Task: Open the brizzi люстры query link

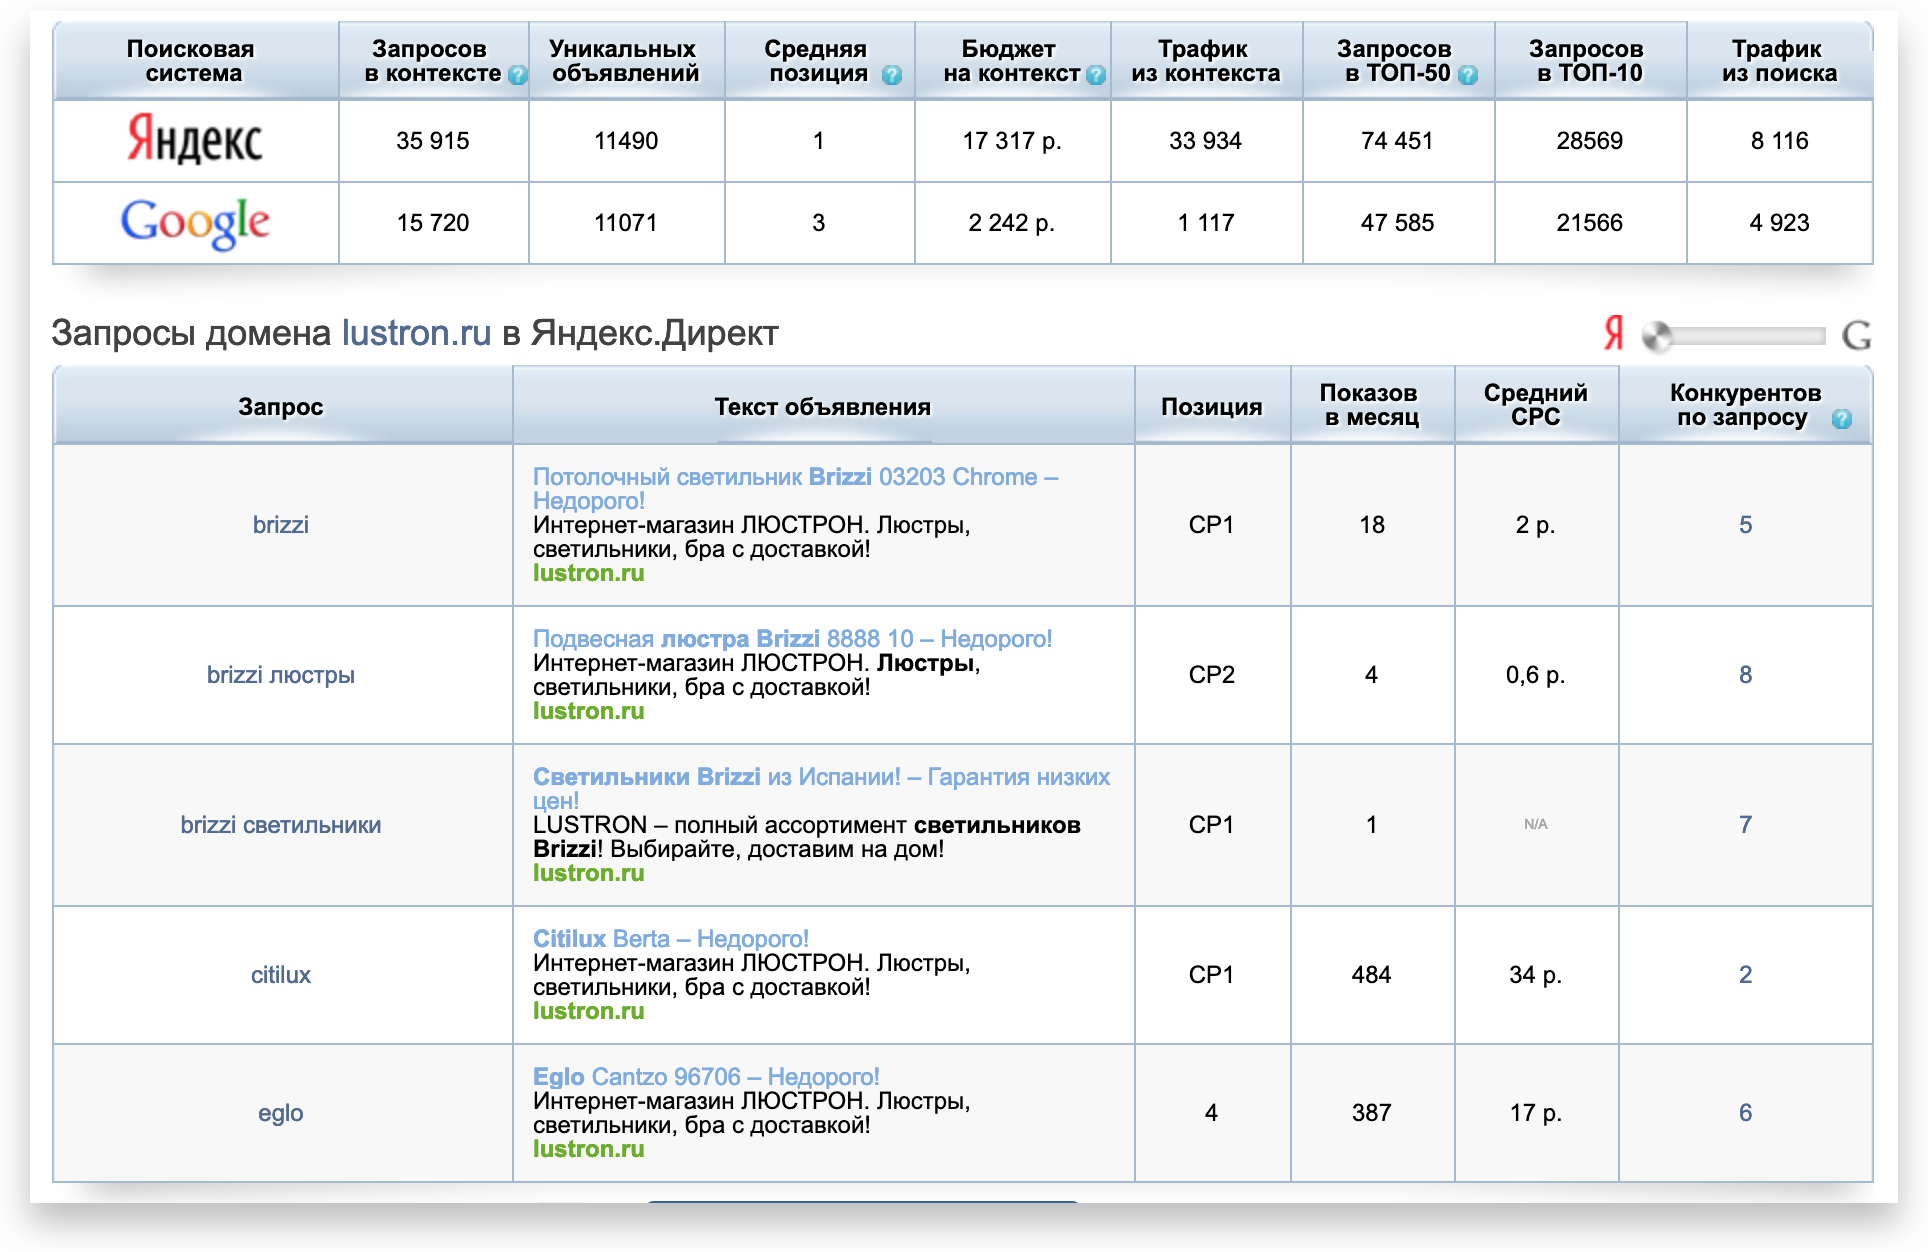Action: 280,675
